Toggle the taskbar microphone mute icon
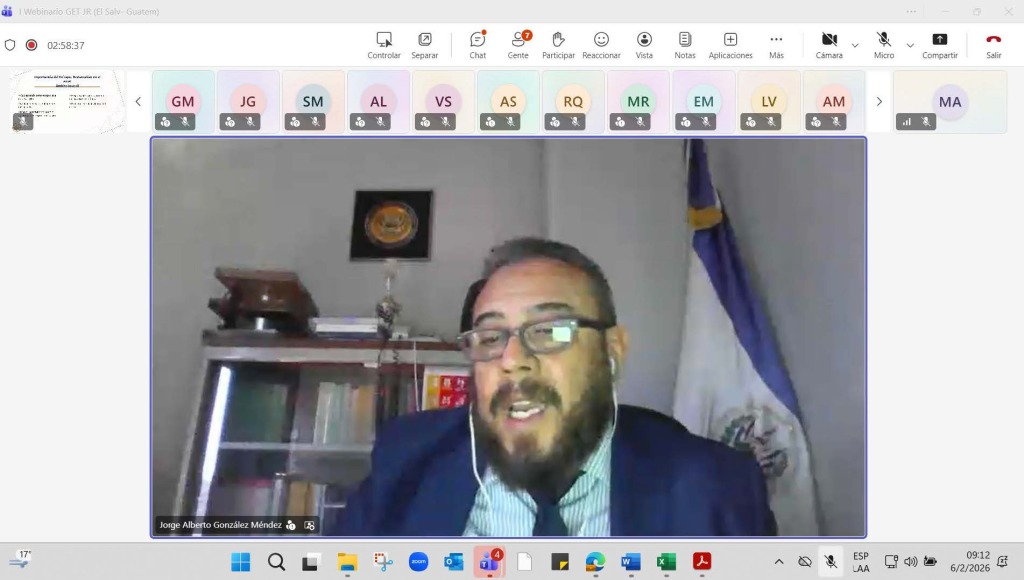This screenshot has width=1024, height=580. 830,562
